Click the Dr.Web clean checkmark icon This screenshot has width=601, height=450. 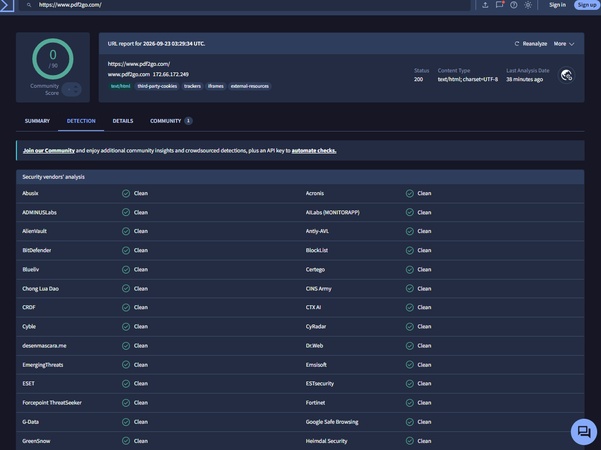(x=409, y=346)
